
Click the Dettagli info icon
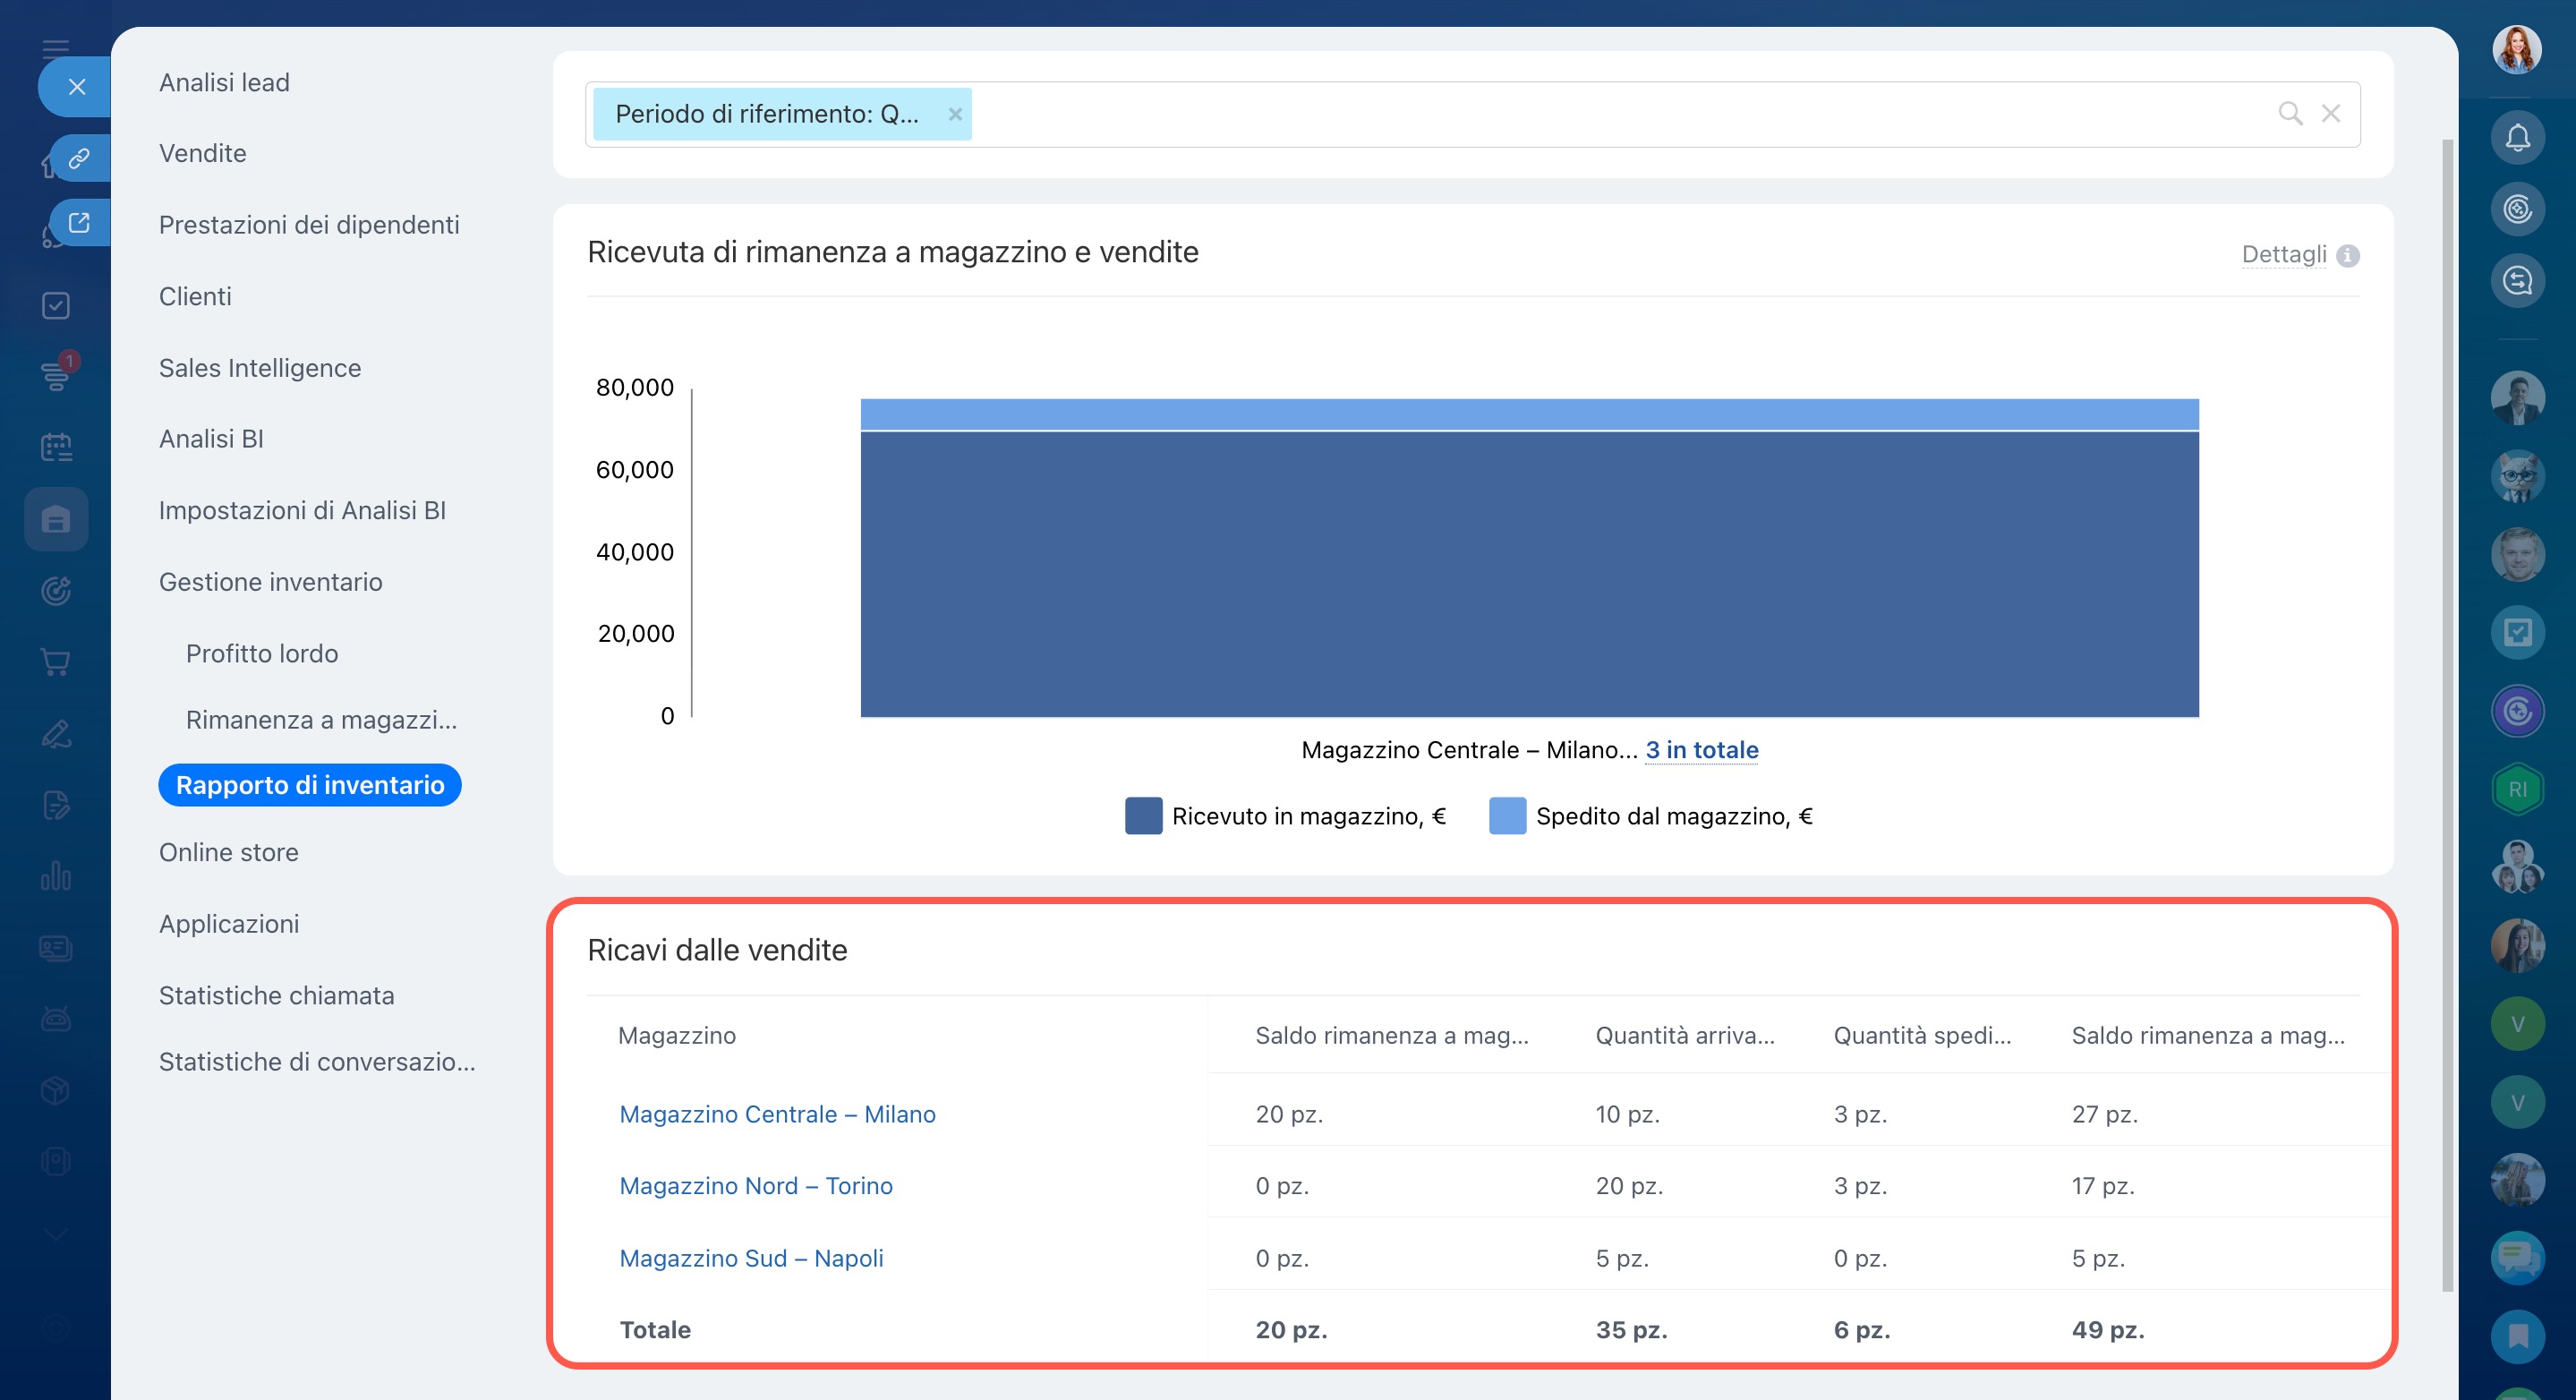[2348, 256]
